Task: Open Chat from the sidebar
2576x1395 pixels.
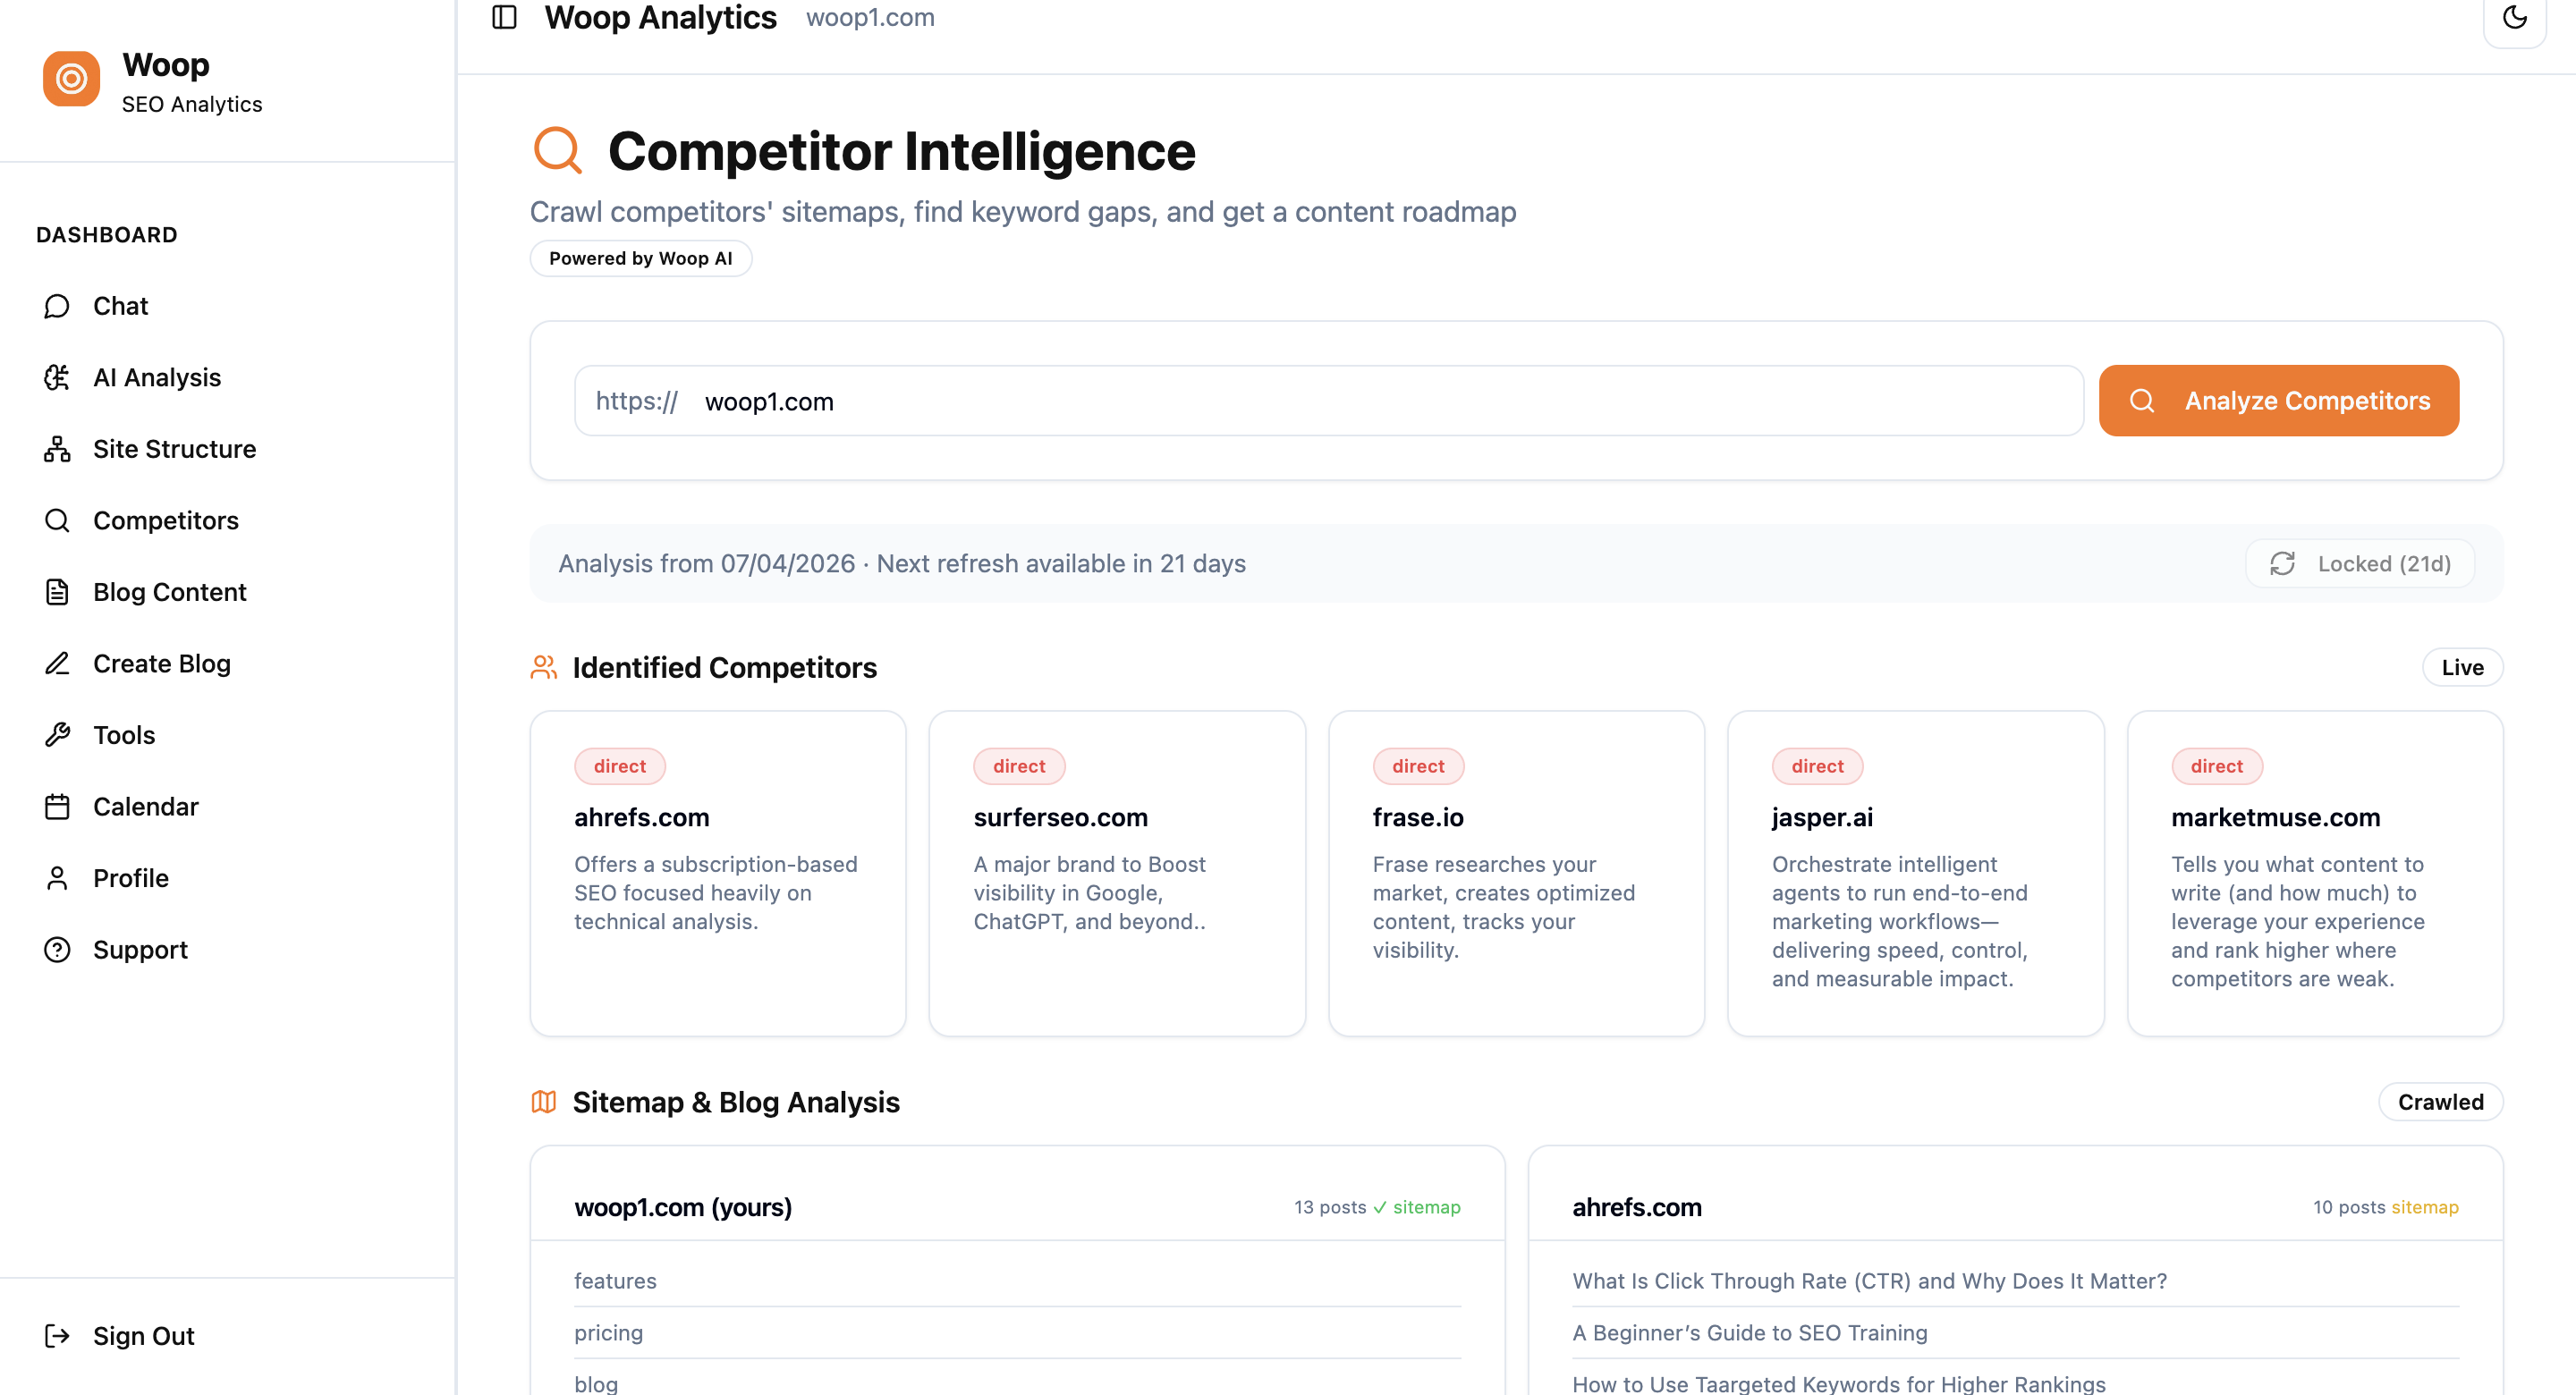Action: (x=120, y=306)
